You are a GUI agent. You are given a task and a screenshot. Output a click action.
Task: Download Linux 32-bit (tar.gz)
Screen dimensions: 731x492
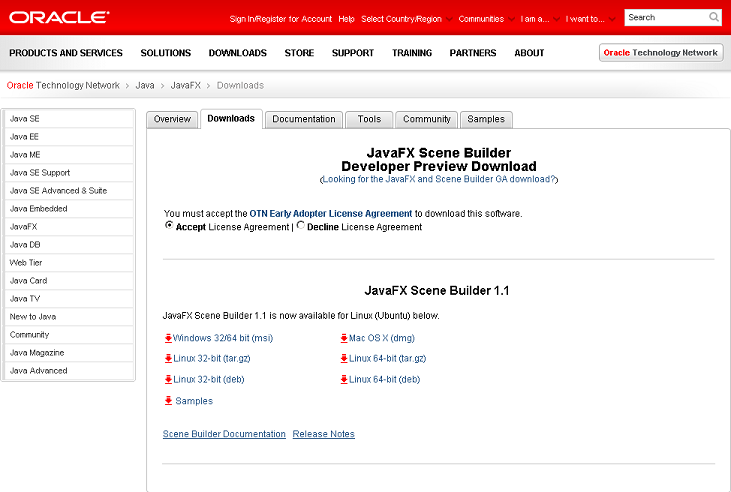tap(212, 359)
